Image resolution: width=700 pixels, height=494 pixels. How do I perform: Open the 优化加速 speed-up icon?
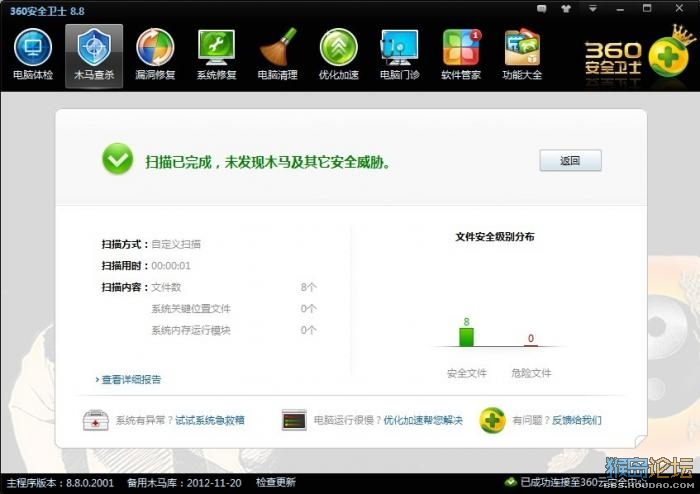[338, 54]
